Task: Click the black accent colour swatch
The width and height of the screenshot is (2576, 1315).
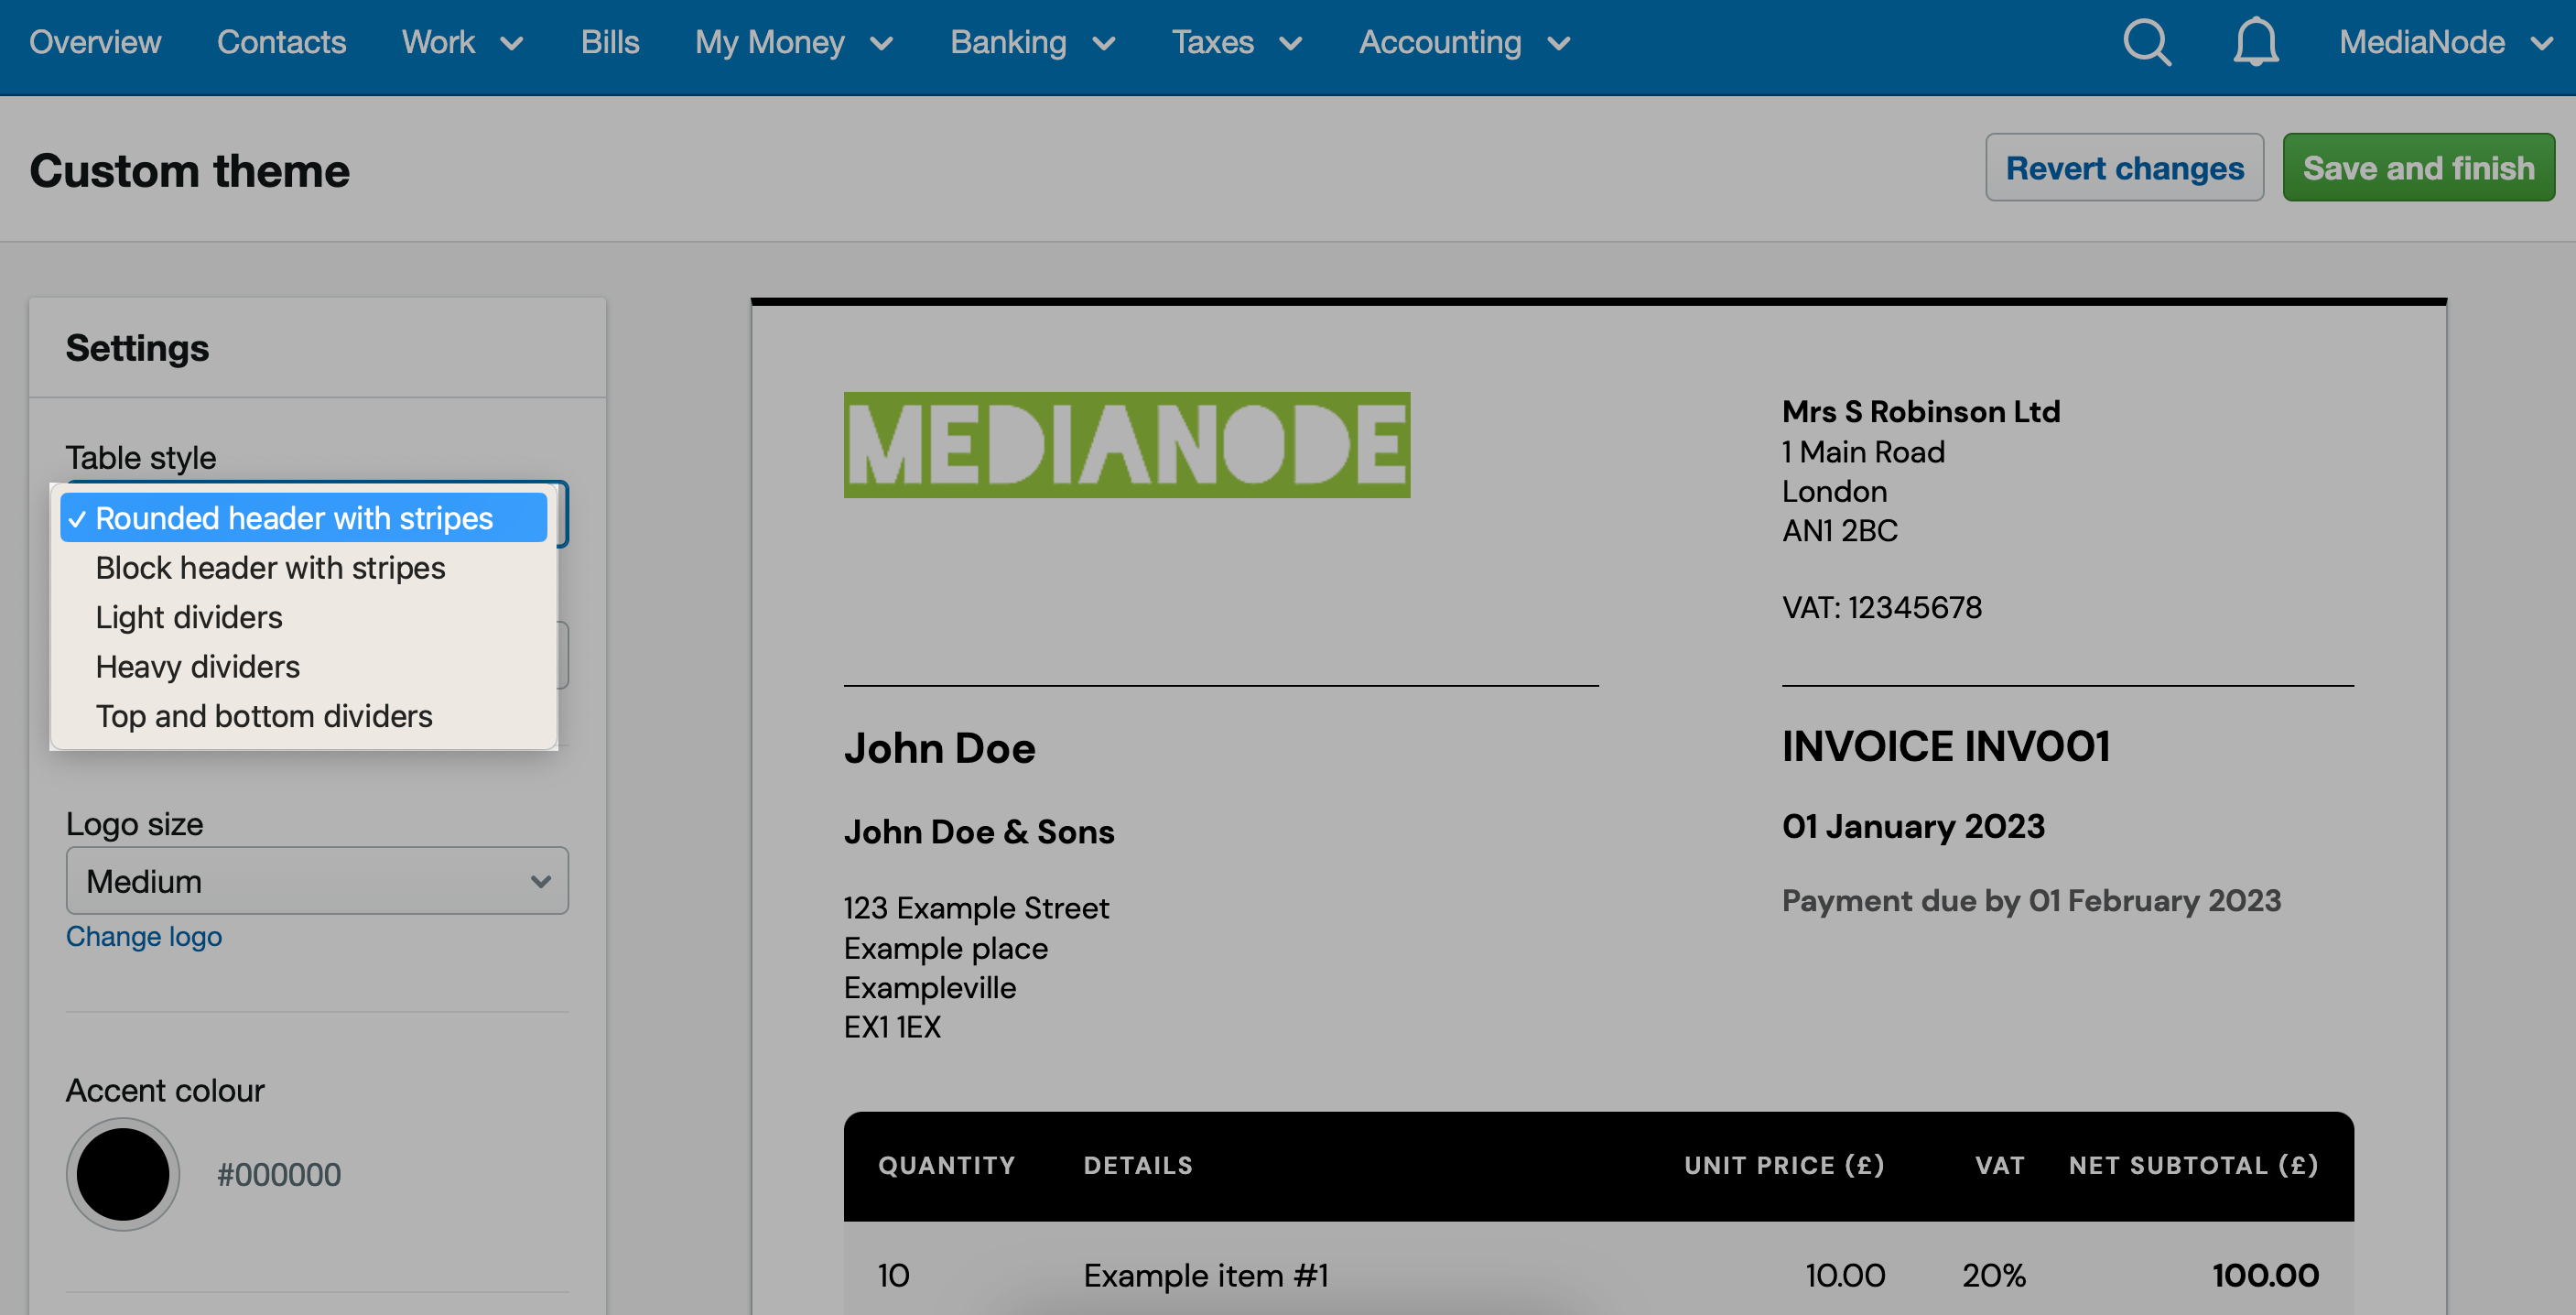Action: pos(123,1174)
